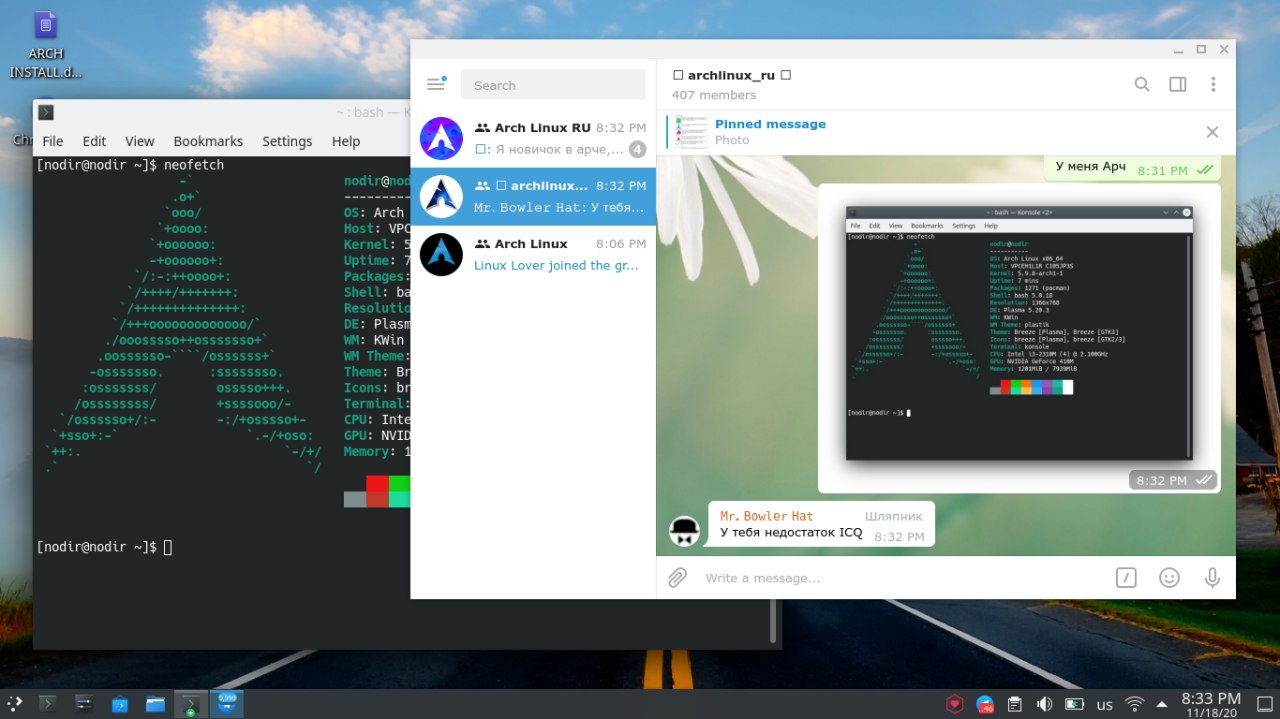Click the Telegram tray icon with badge
Screen dimensions: 1280x719
click(985, 704)
